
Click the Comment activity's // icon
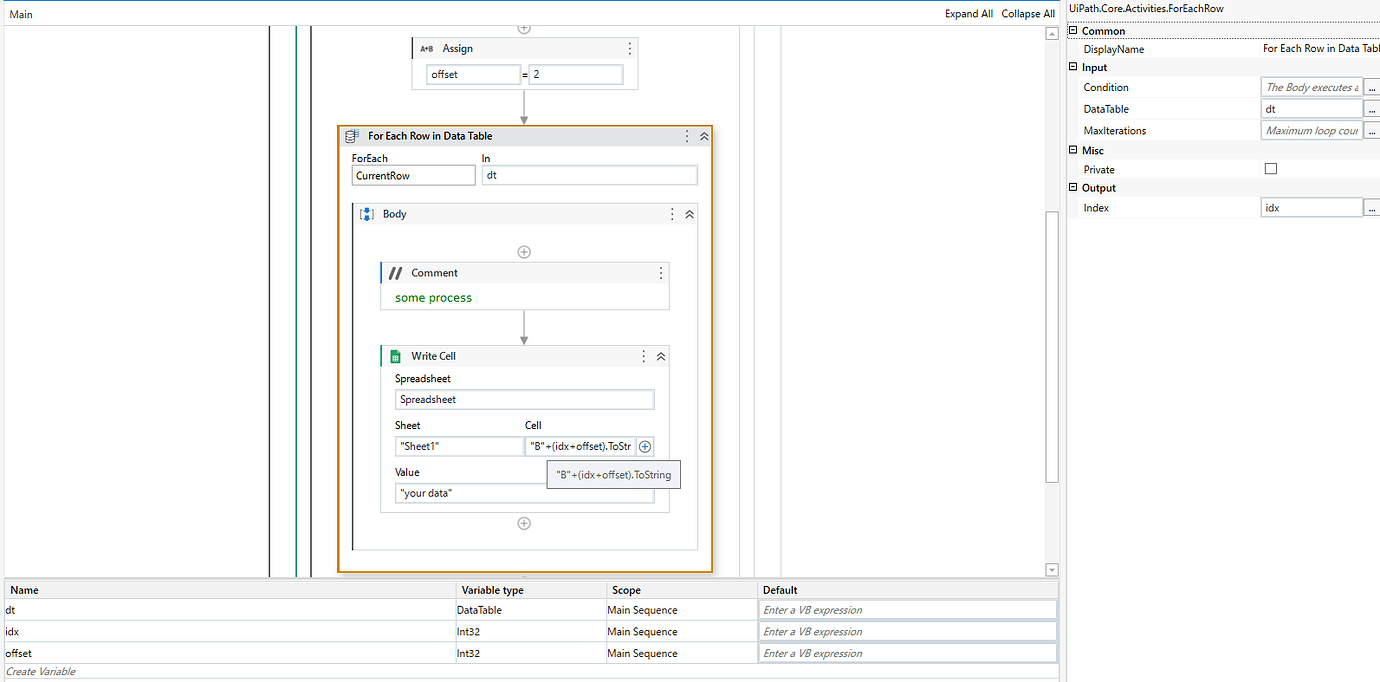click(394, 272)
